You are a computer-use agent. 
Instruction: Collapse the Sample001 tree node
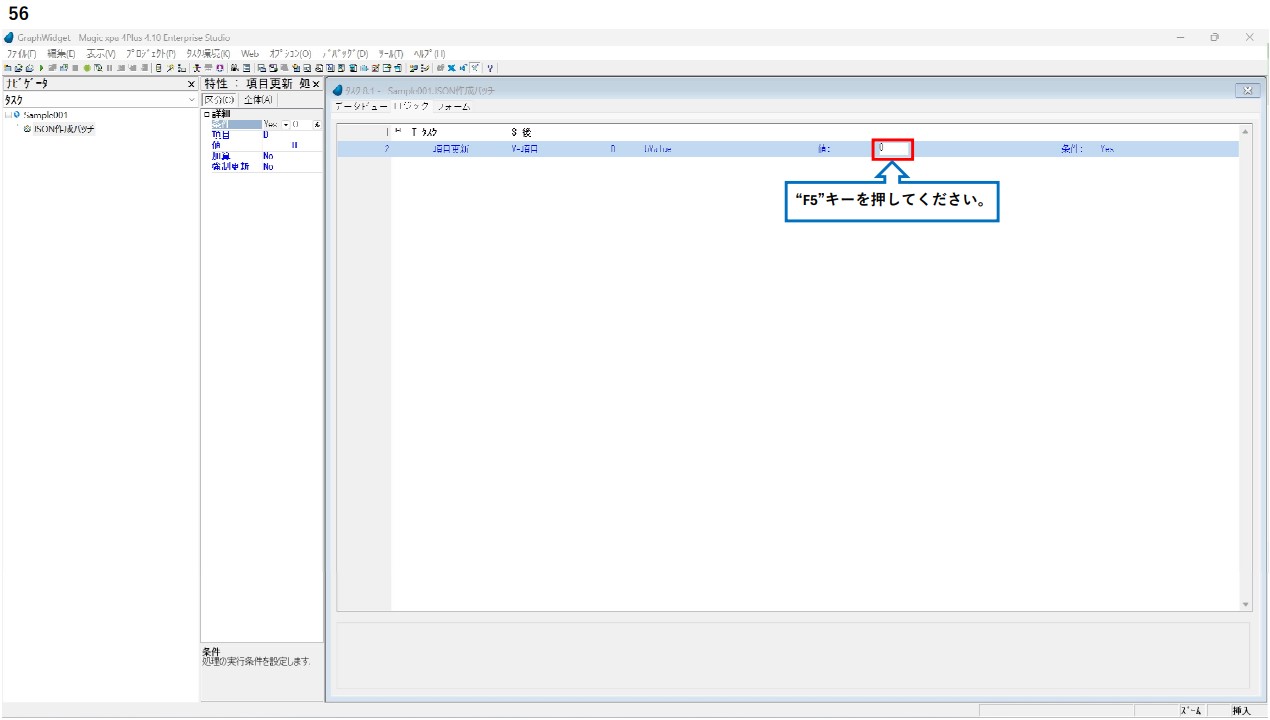pos(8,115)
